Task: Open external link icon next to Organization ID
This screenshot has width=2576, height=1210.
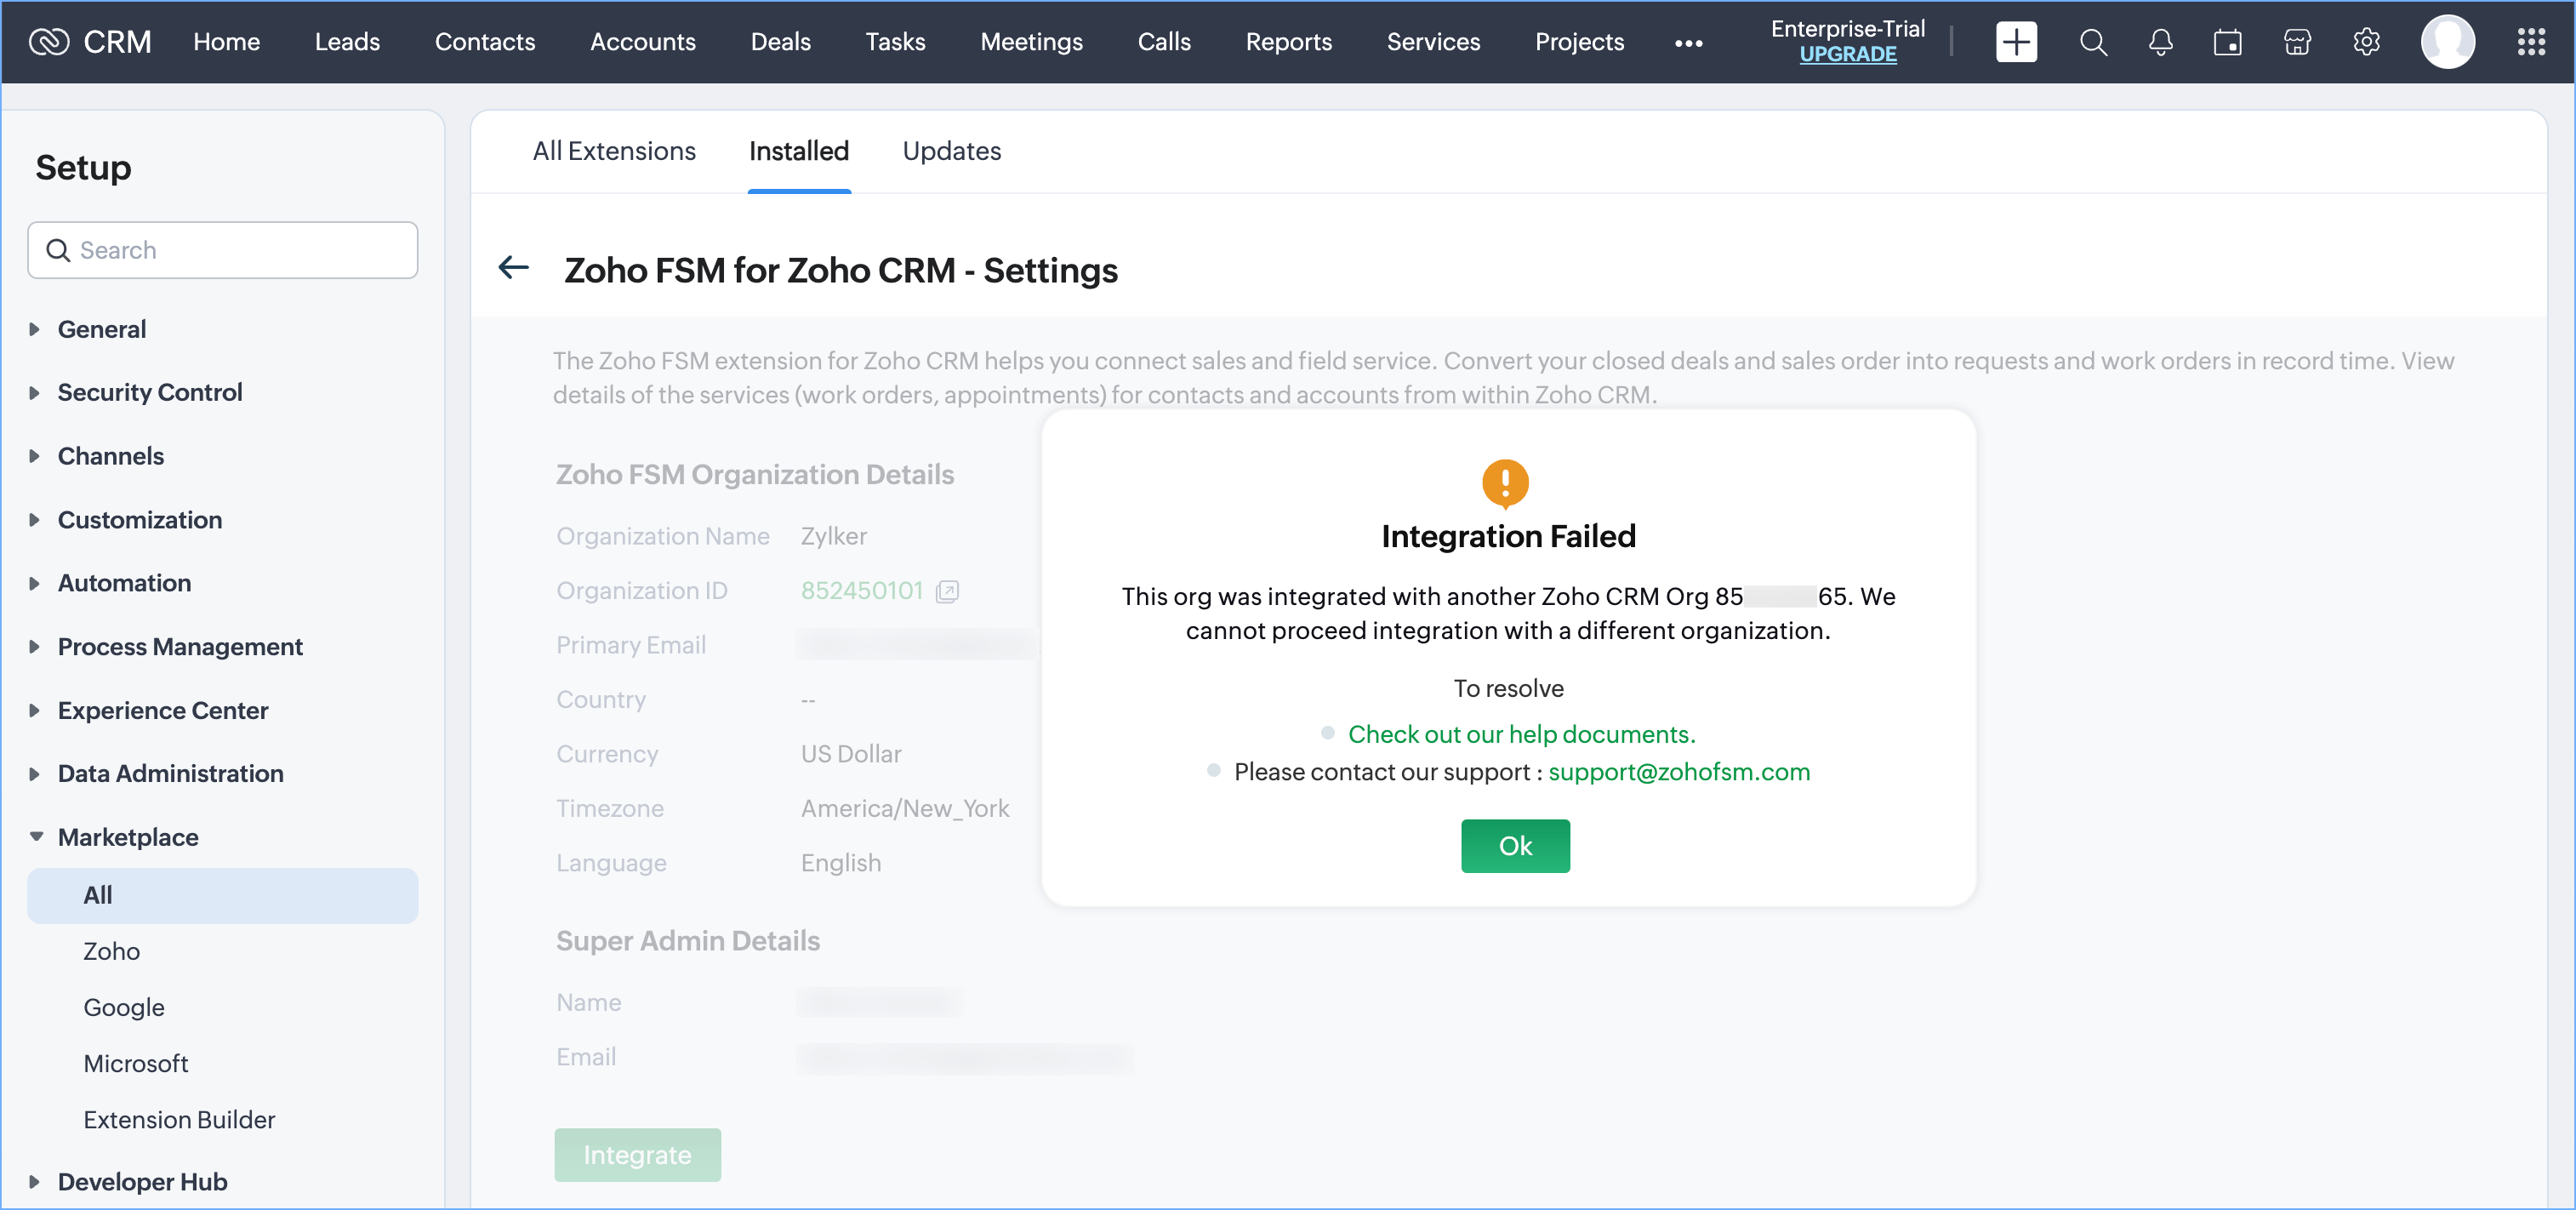Action: (946, 592)
